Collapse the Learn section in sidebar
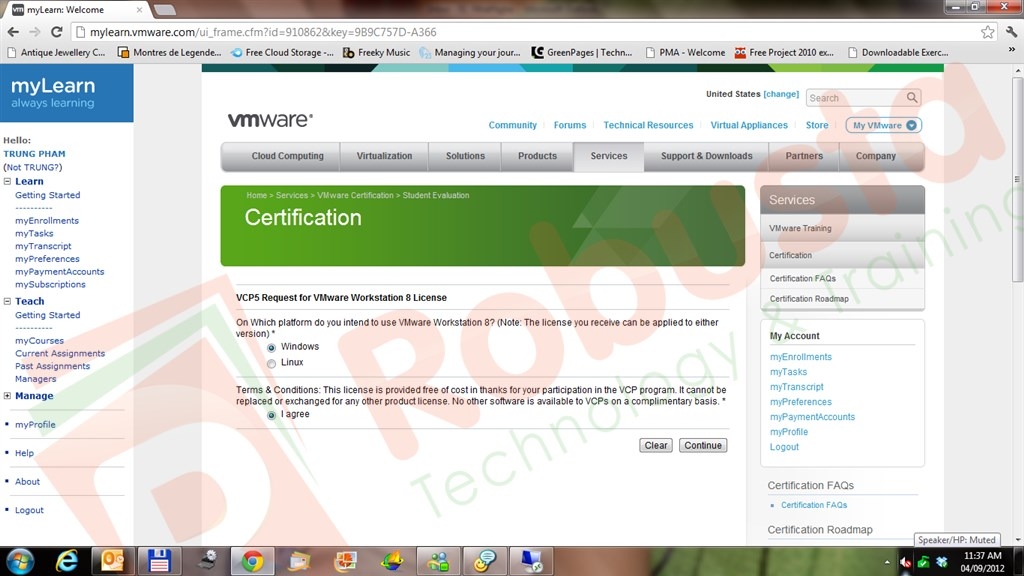 pos(7,181)
